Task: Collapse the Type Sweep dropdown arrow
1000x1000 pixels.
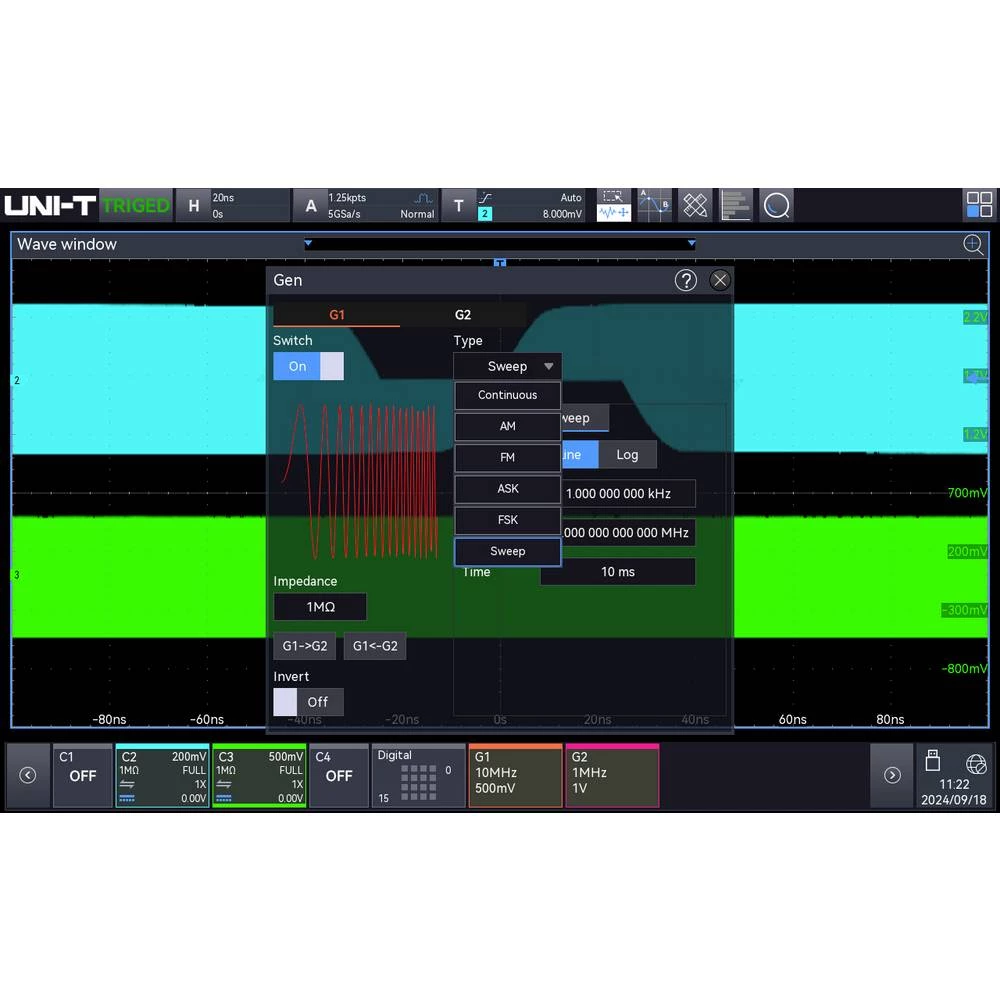Action: click(x=548, y=366)
